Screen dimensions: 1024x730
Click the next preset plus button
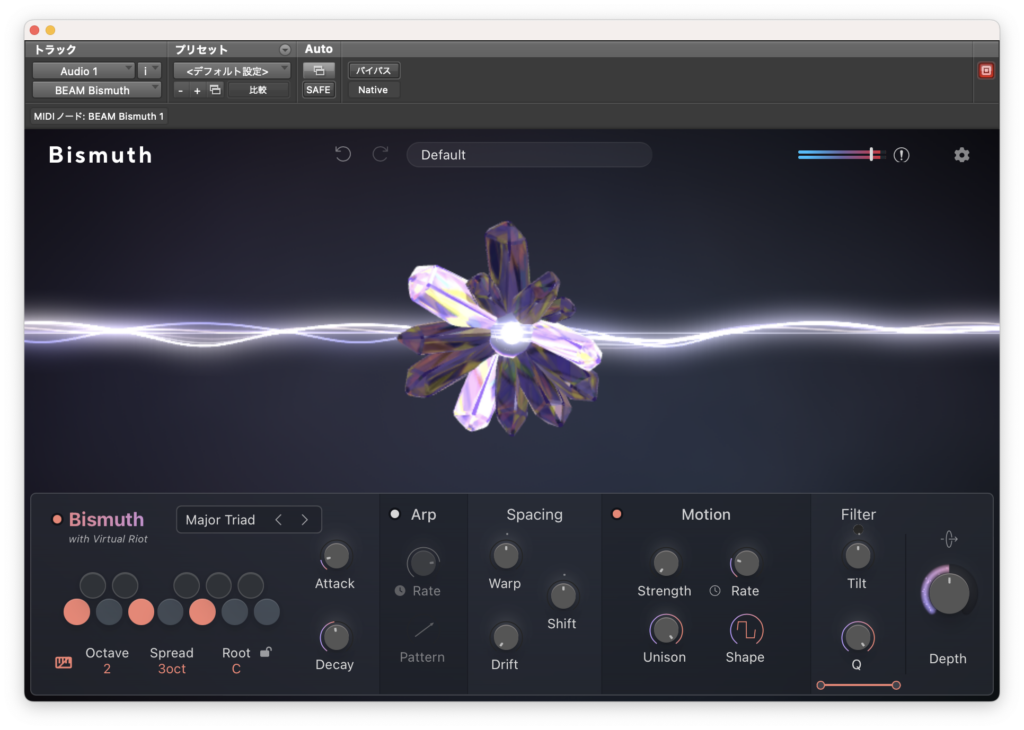(197, 91)
